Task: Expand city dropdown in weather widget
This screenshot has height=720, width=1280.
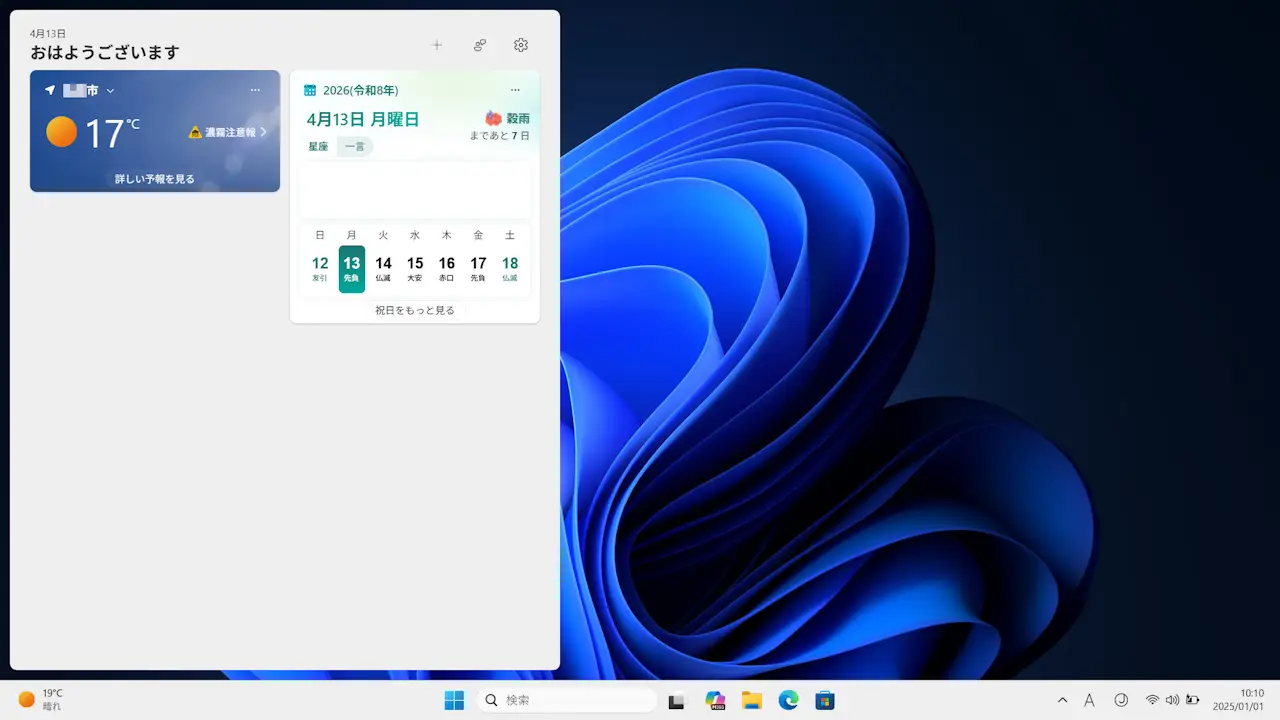Action: 110,91
